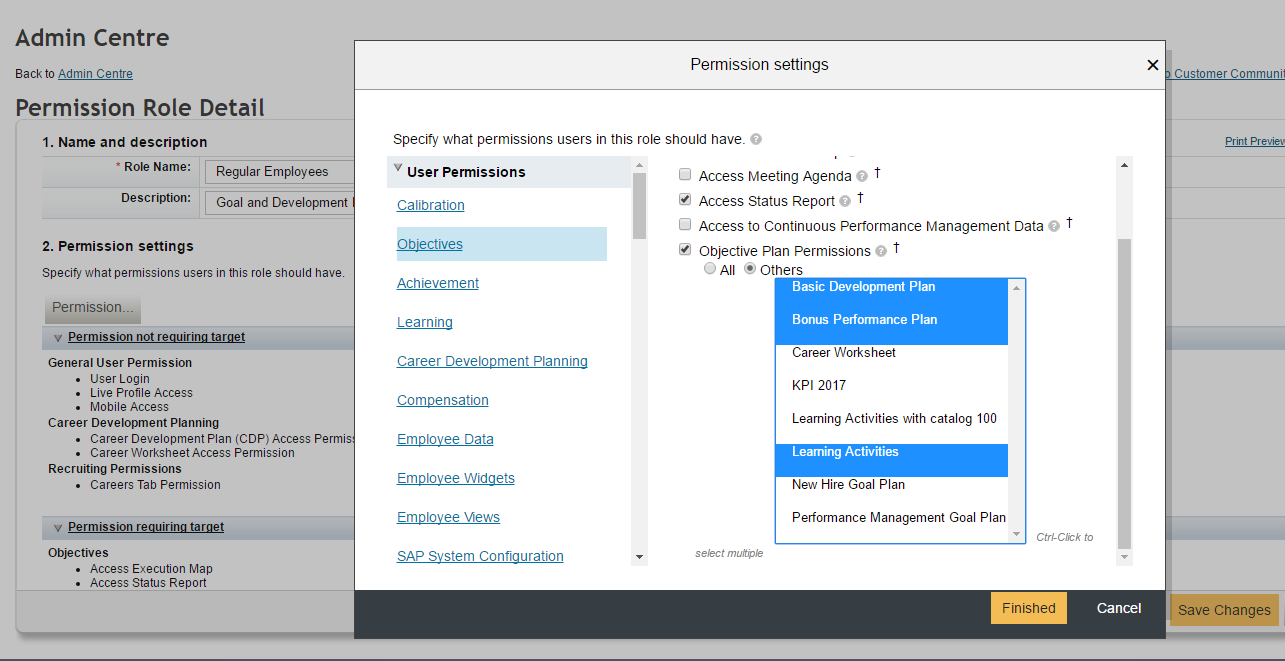Click the Finished button
This screenshot has width=1285, height=661.
1029,608
